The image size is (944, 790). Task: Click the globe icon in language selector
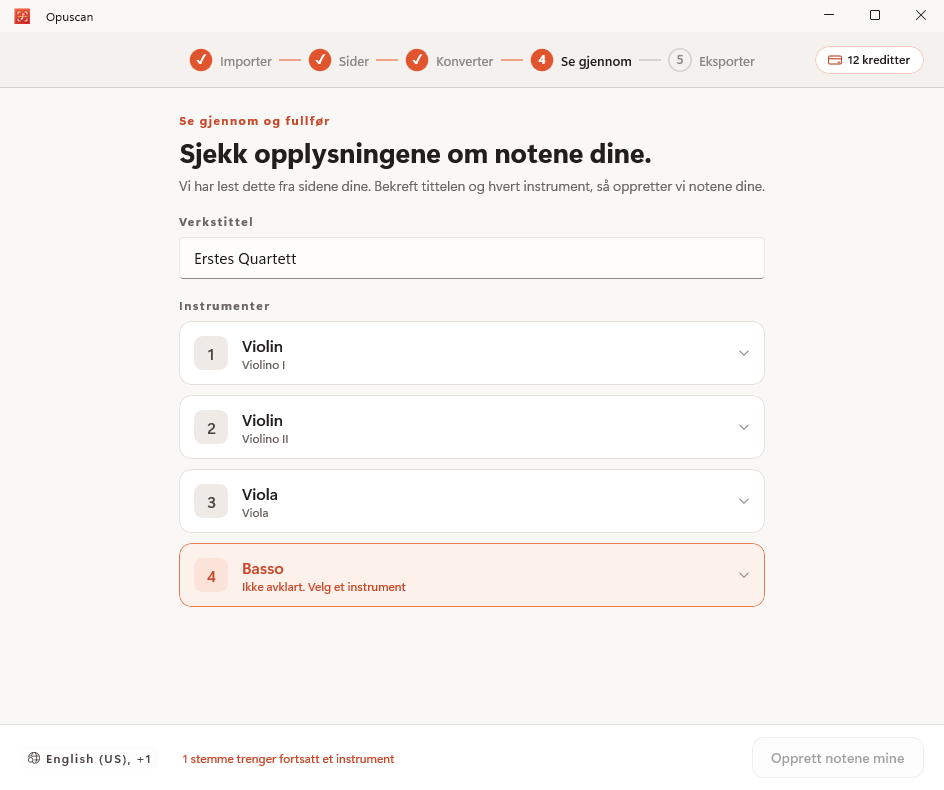coord(34,758)
